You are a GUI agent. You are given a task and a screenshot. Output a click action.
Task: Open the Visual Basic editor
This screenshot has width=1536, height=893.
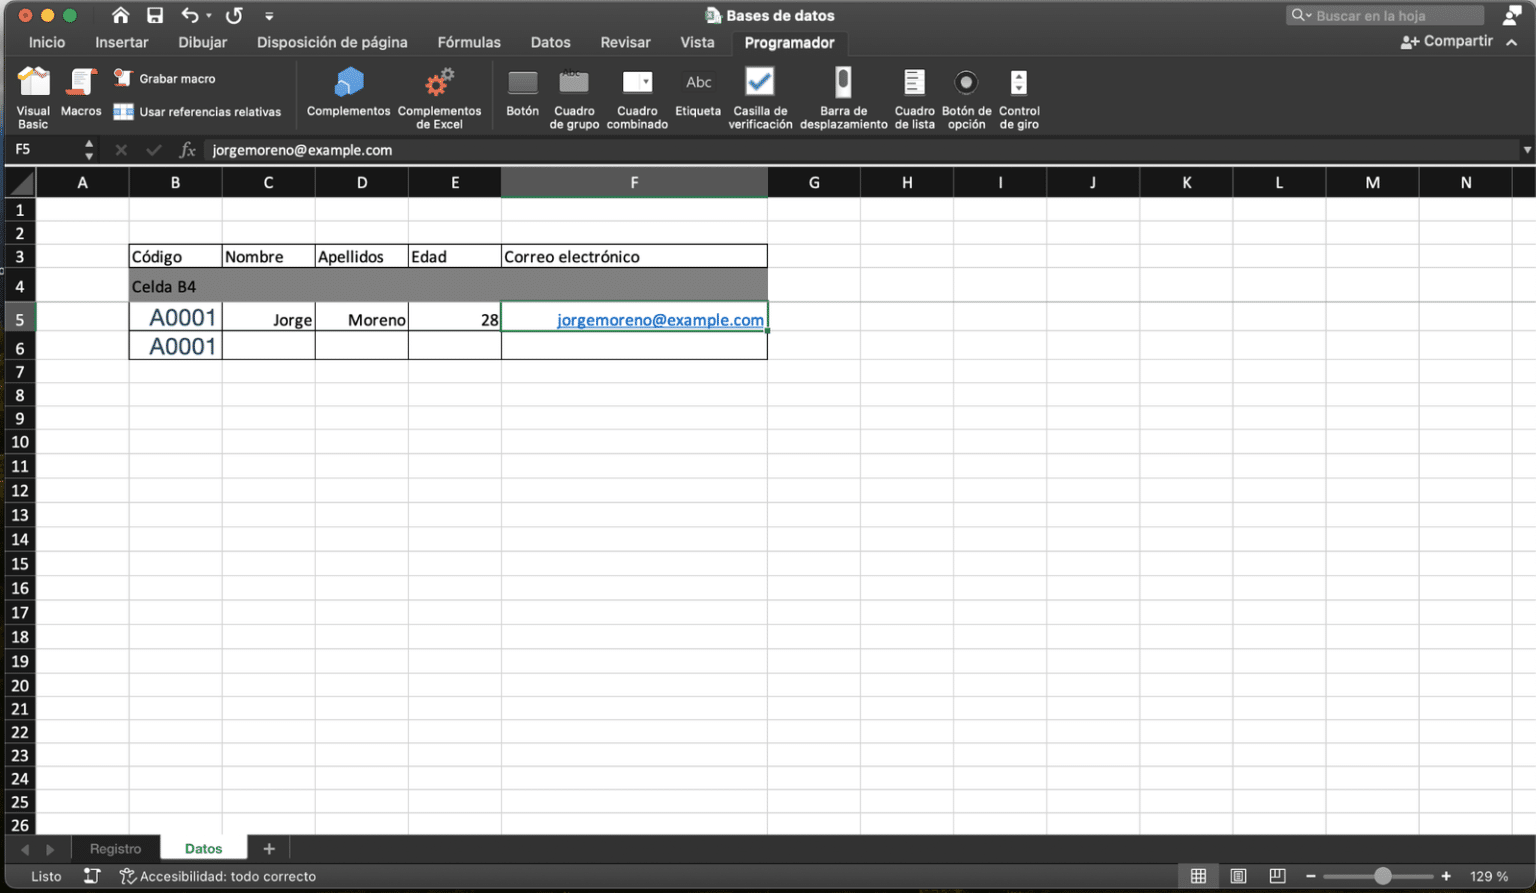33,95
